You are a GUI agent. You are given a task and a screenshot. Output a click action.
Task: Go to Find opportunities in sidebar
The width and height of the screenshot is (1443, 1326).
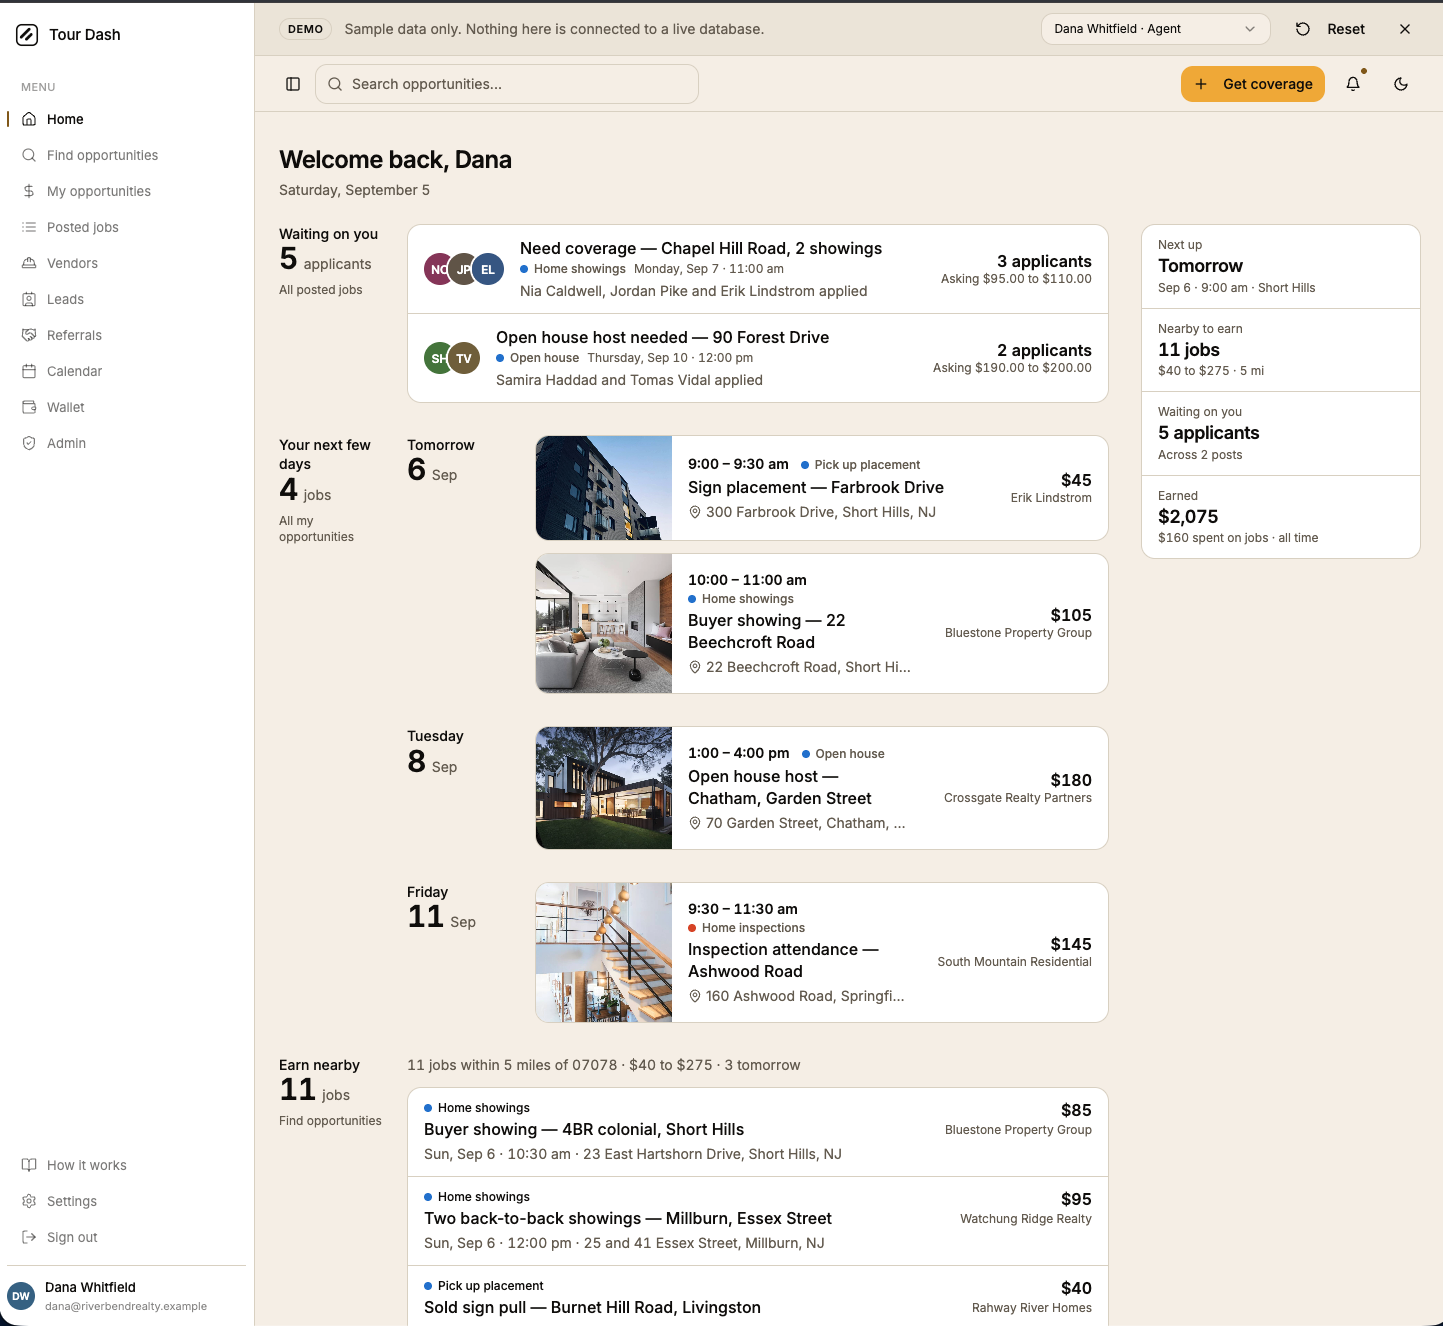pyautogui.click(x=127, y=155)
